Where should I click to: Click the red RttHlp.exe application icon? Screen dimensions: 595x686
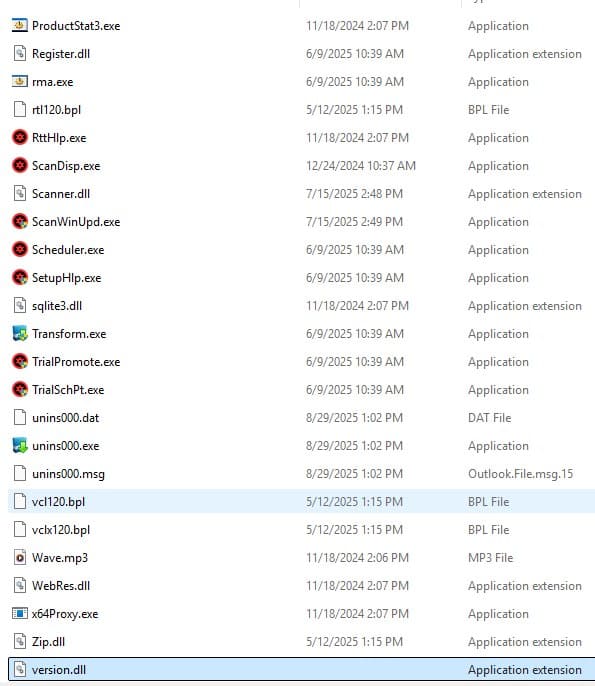point(20,138)
